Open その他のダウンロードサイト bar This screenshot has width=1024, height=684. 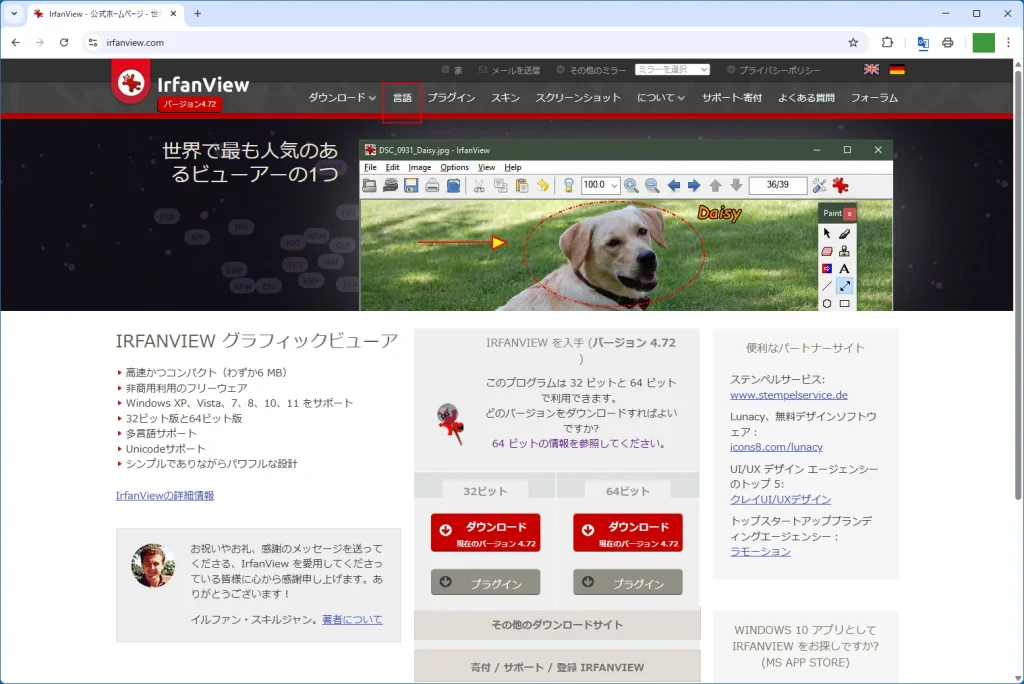tap(557, 625)
